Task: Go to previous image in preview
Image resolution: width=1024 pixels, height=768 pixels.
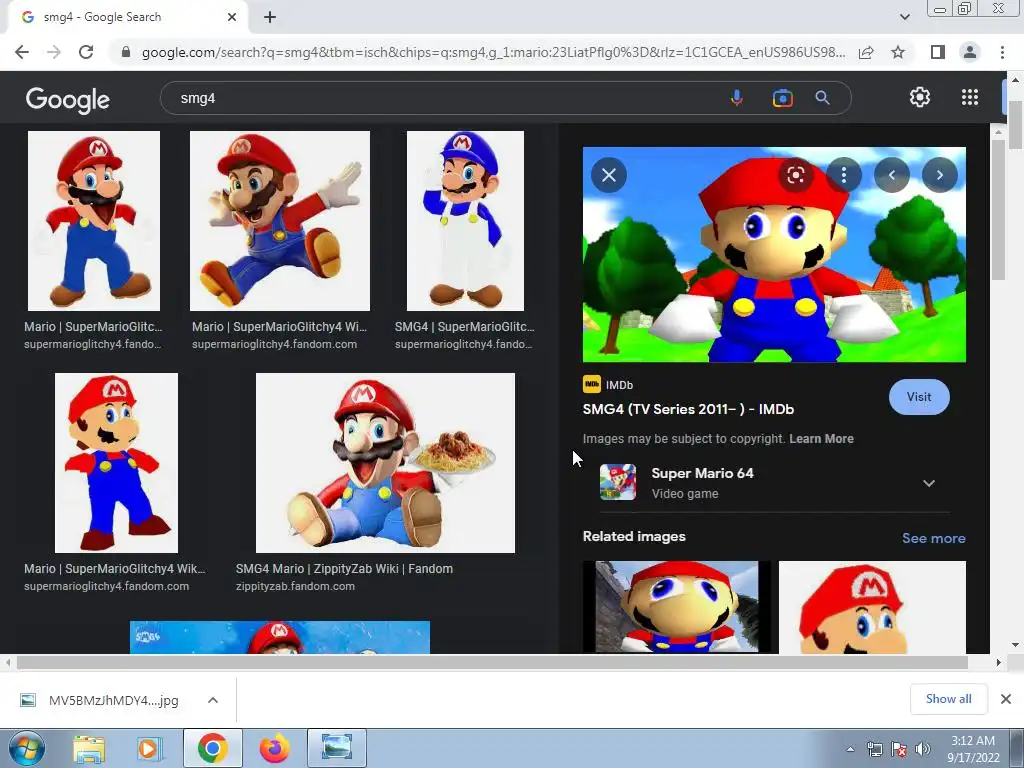Action: click(891, 175)
